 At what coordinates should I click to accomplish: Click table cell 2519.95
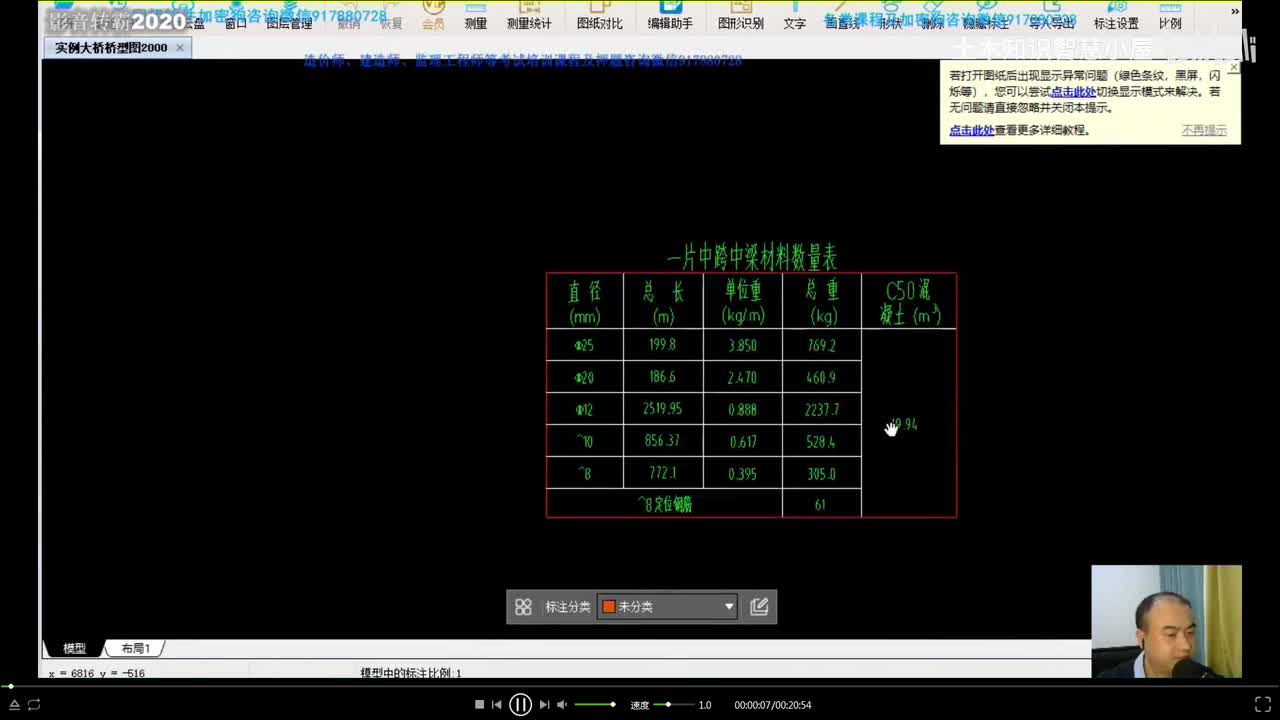[x=662, y=409]
